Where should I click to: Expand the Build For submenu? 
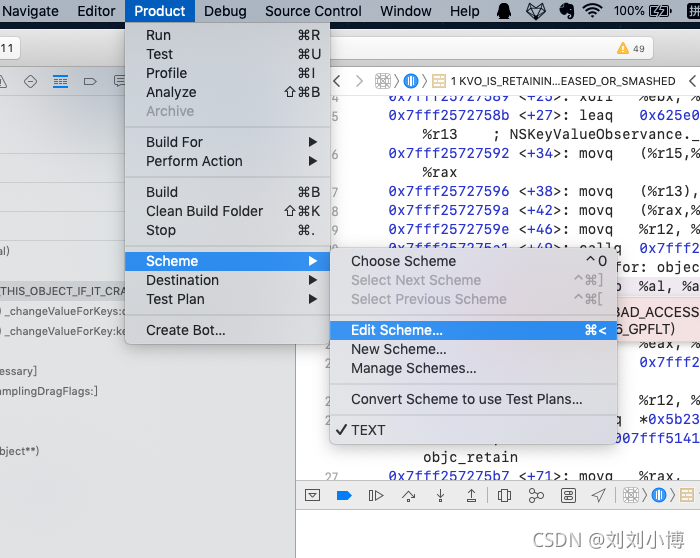228,142
